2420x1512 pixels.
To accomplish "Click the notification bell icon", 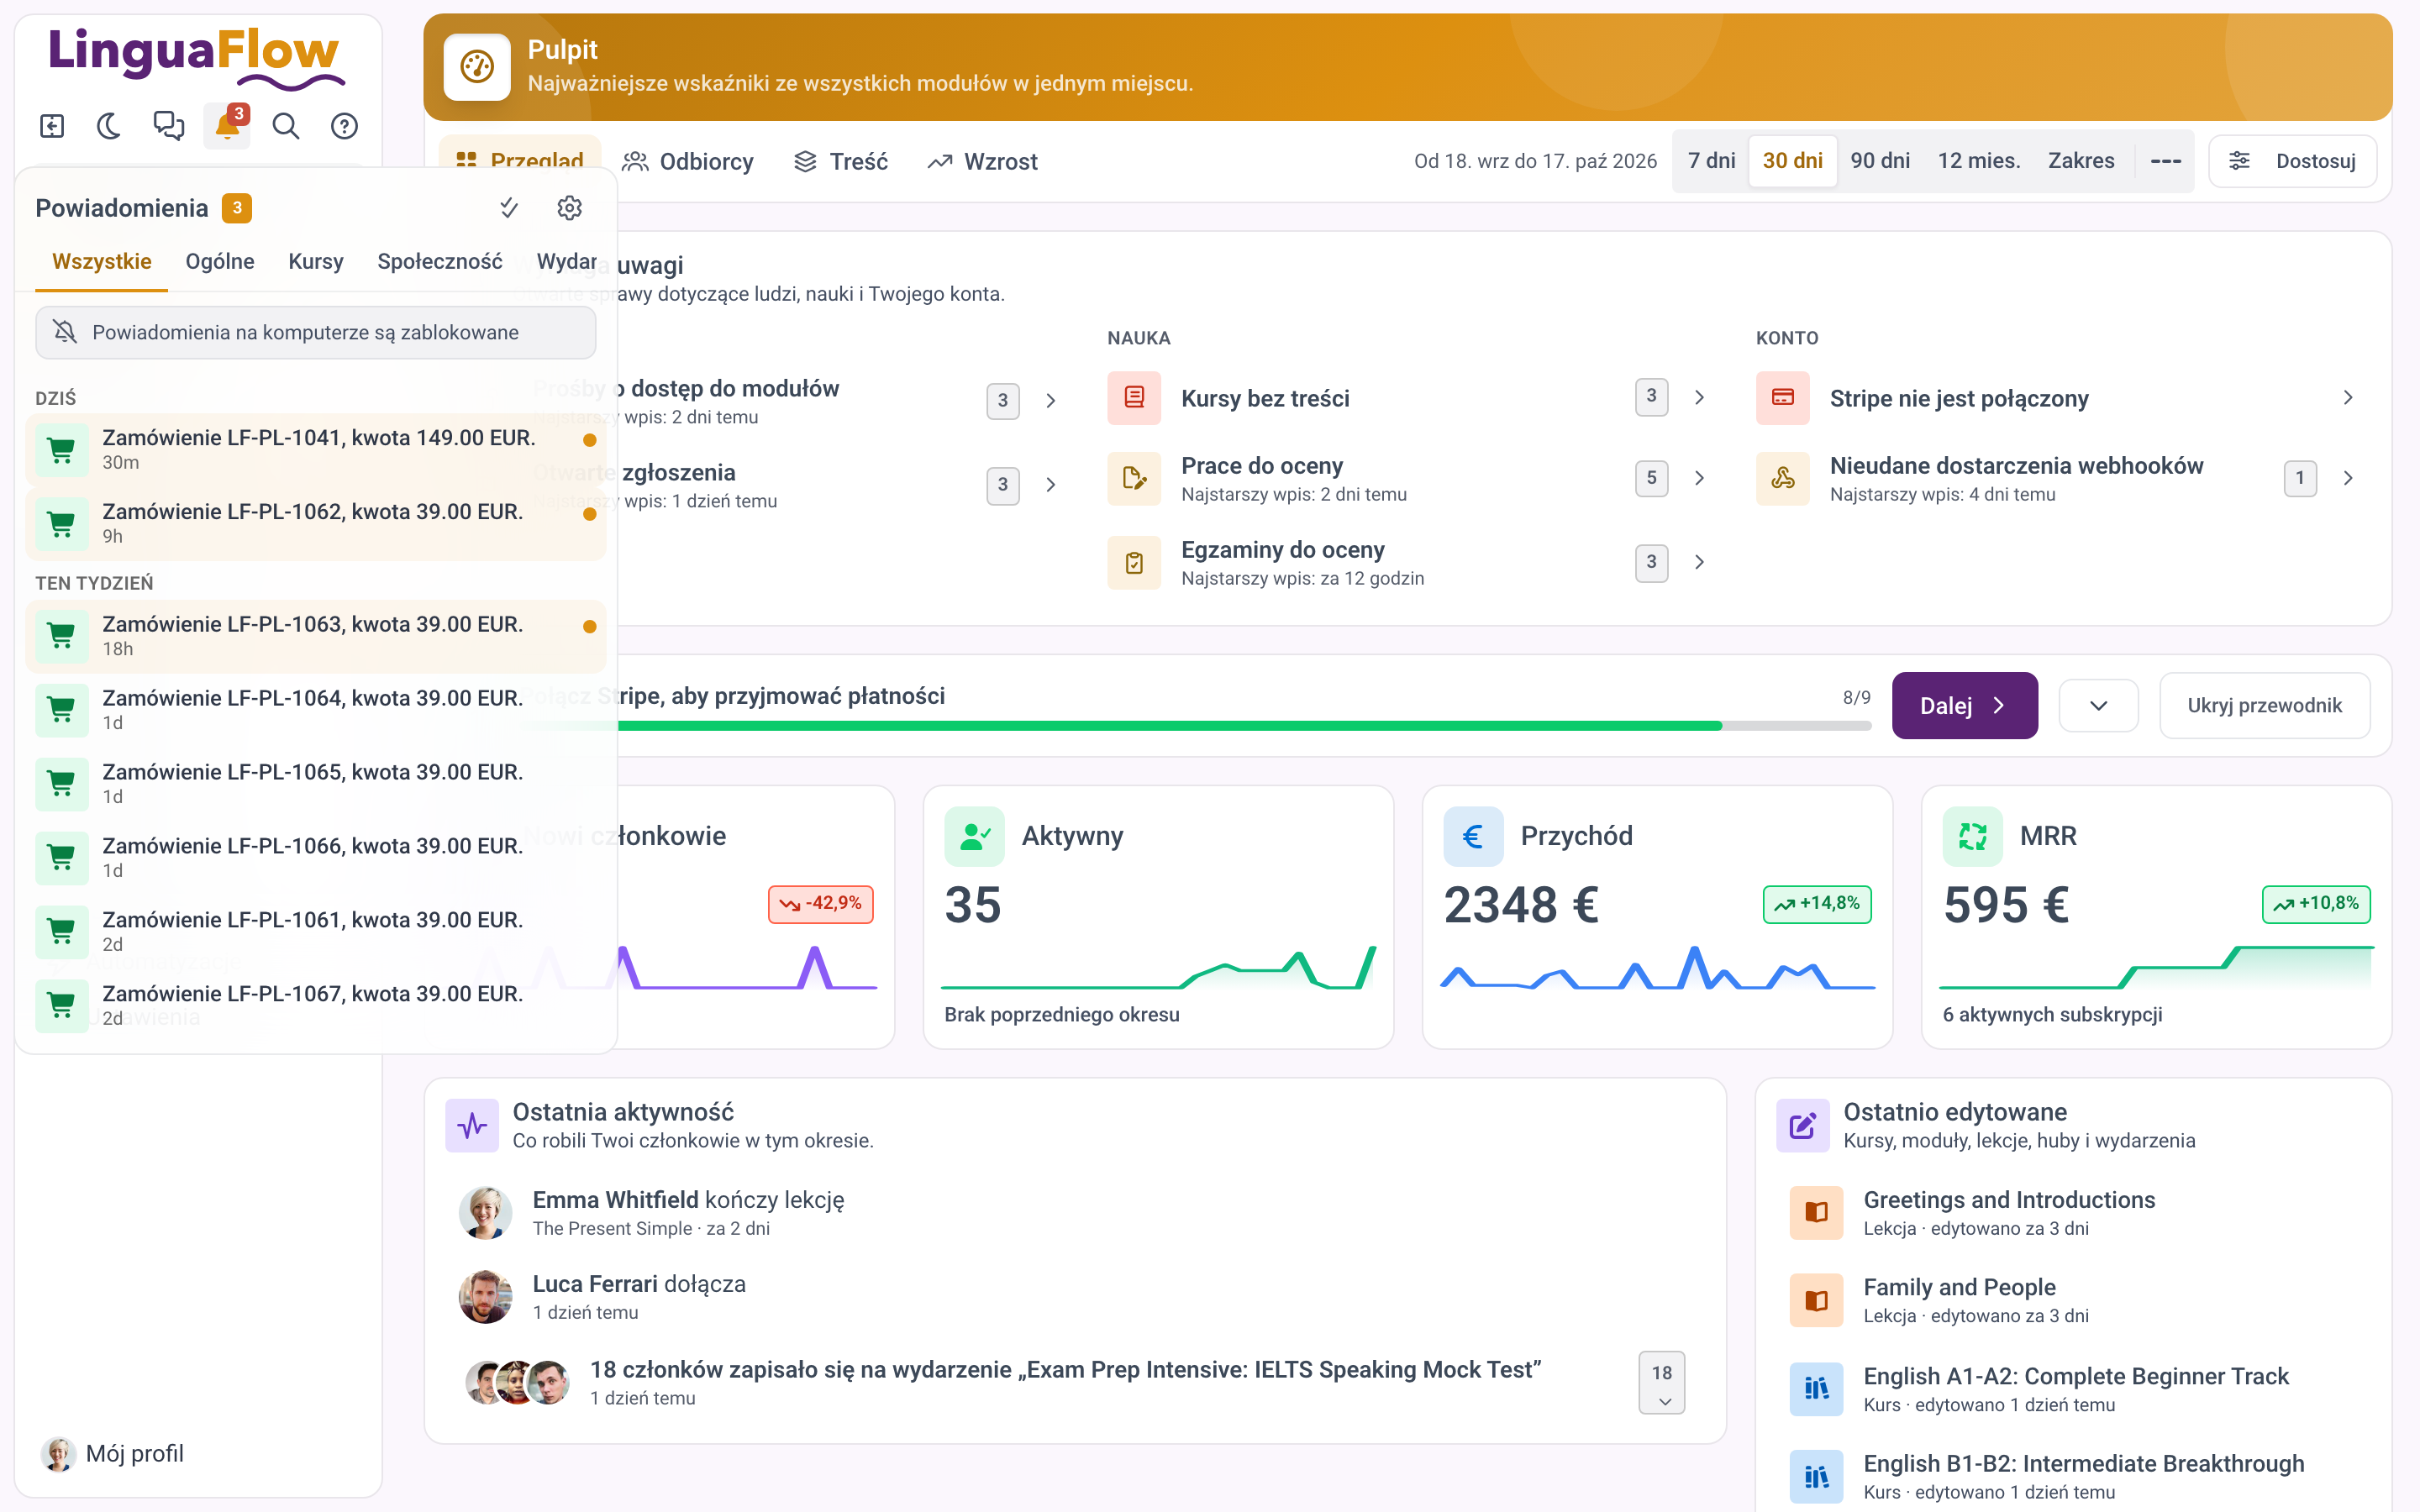I will pyautogui.click(x=227, y=126).
